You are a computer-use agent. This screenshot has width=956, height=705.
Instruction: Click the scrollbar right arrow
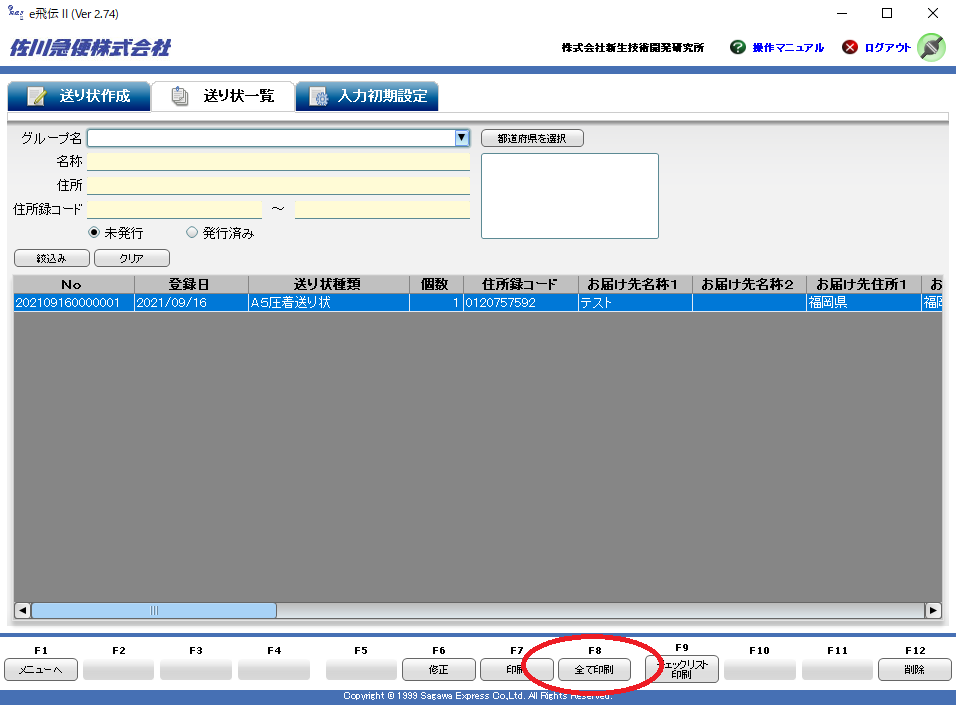(933, 610)
